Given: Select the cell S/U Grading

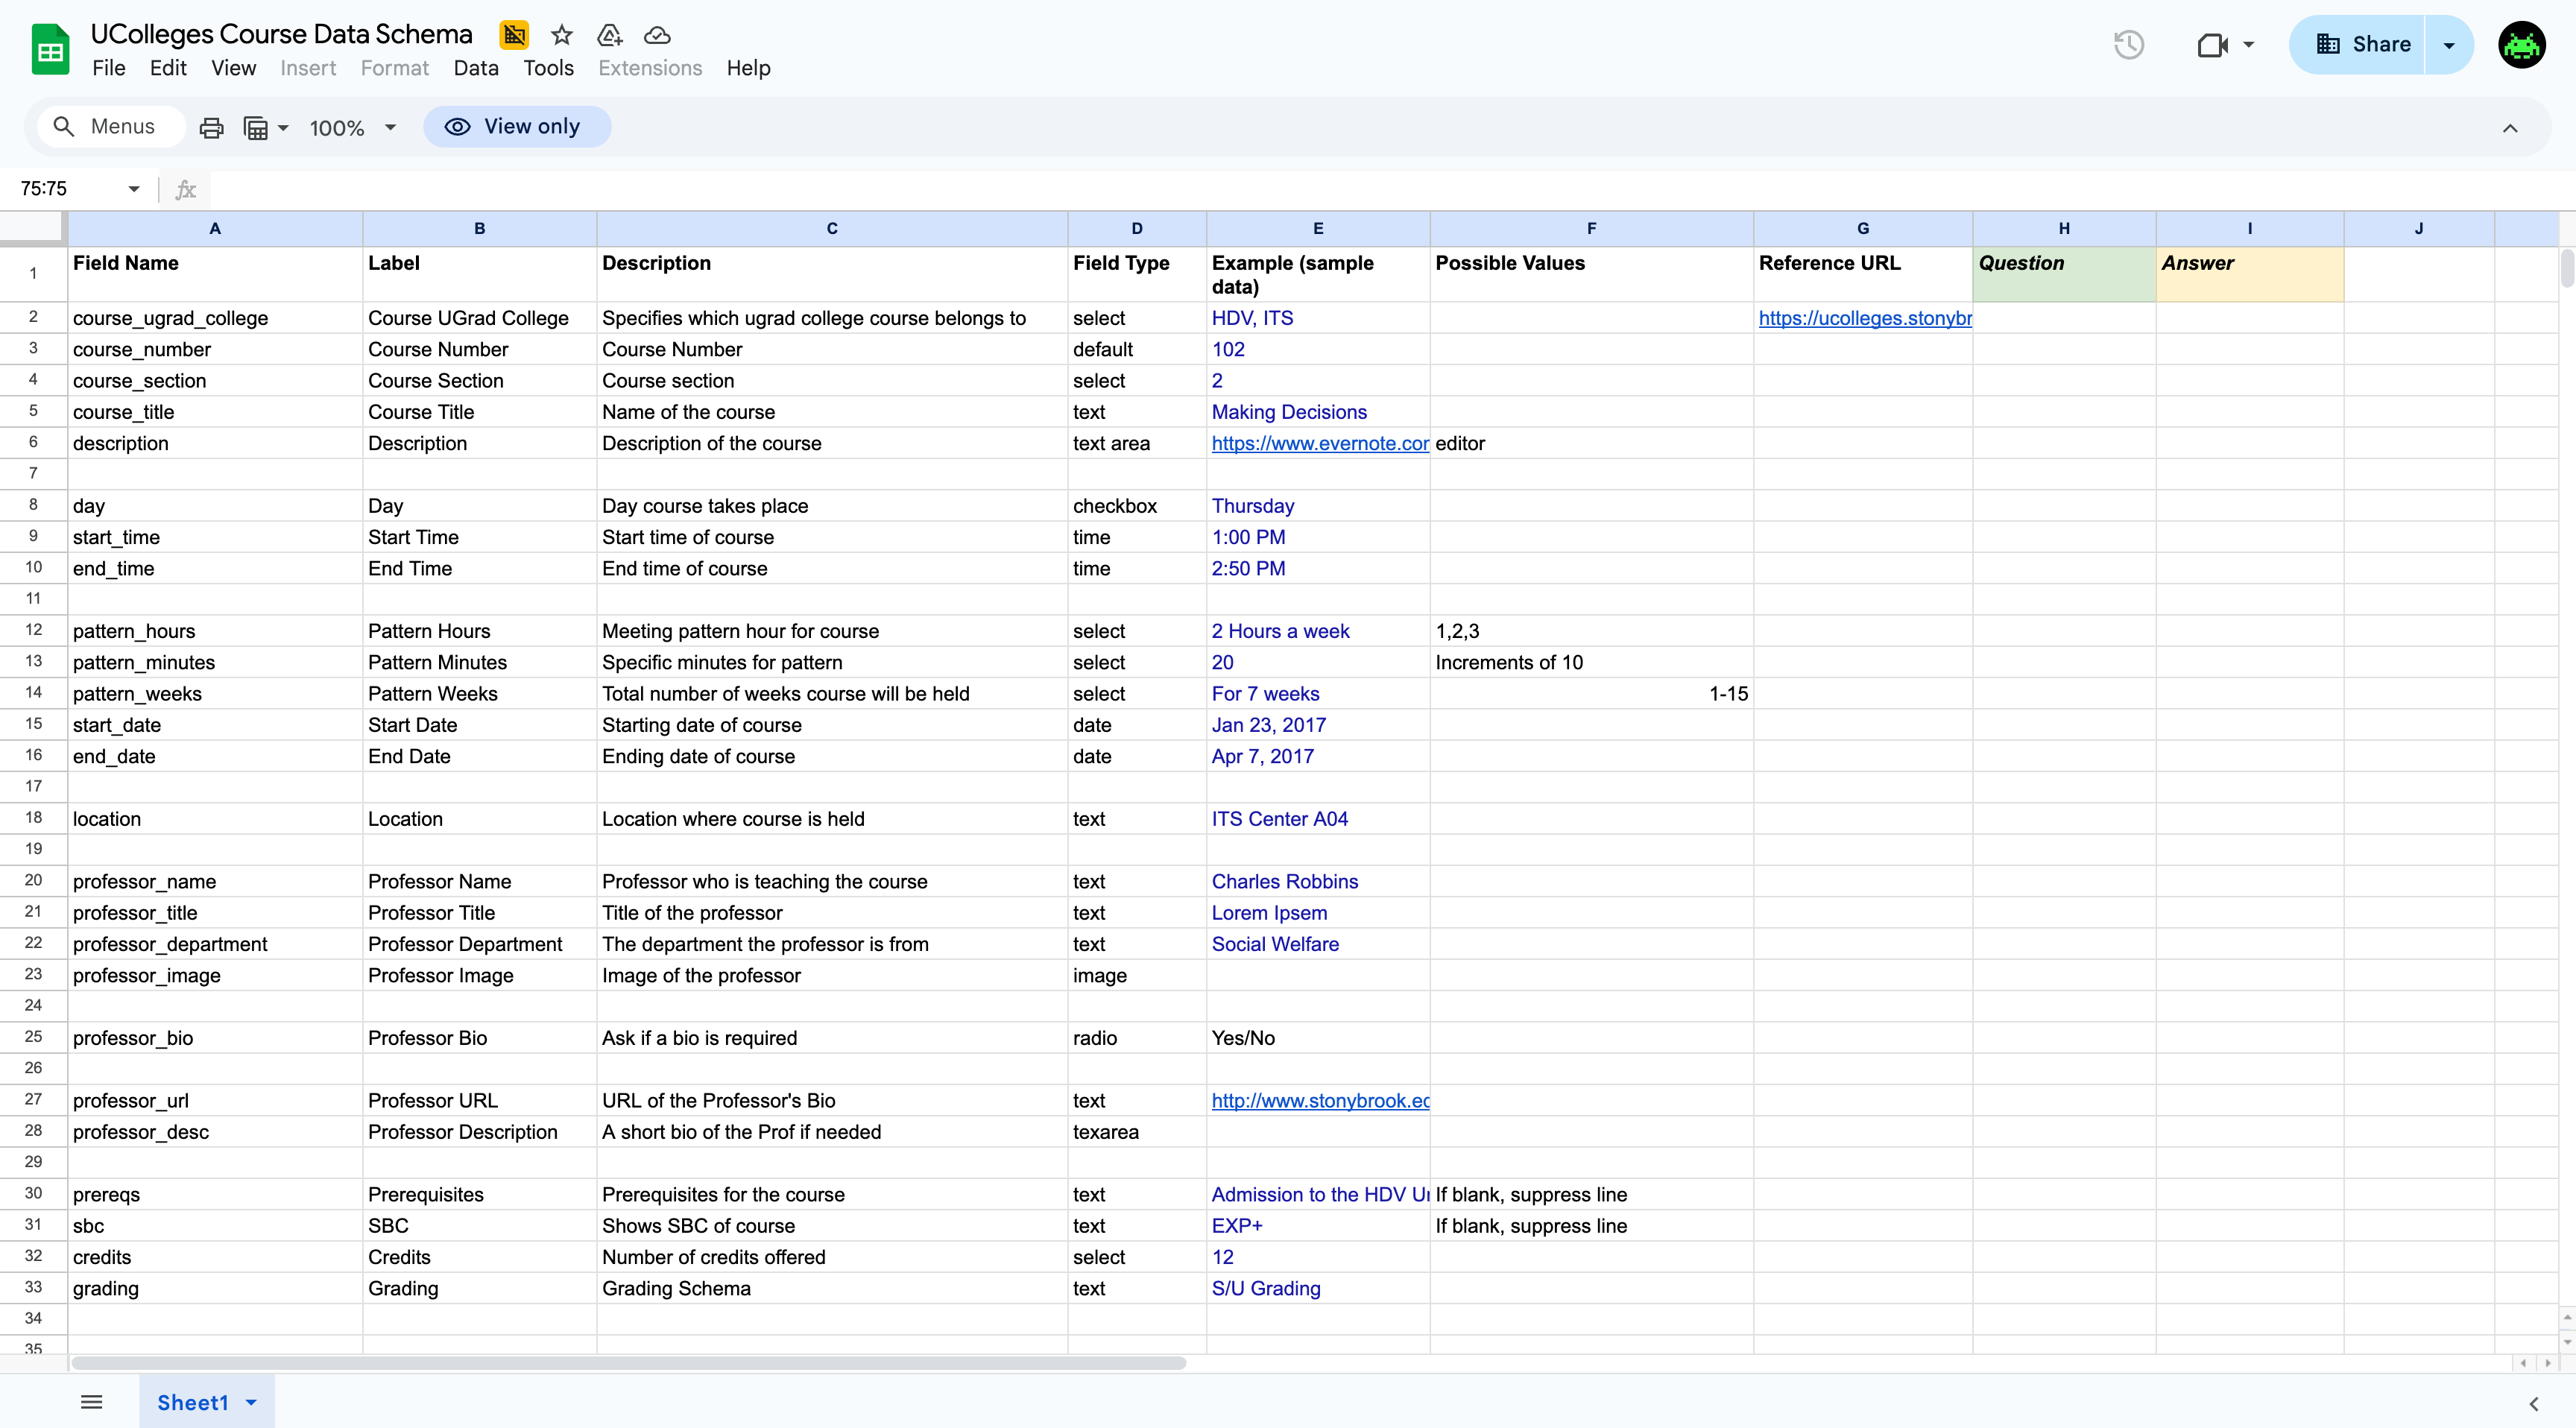Looking at the screenshot, I should pos(1318,1288).
